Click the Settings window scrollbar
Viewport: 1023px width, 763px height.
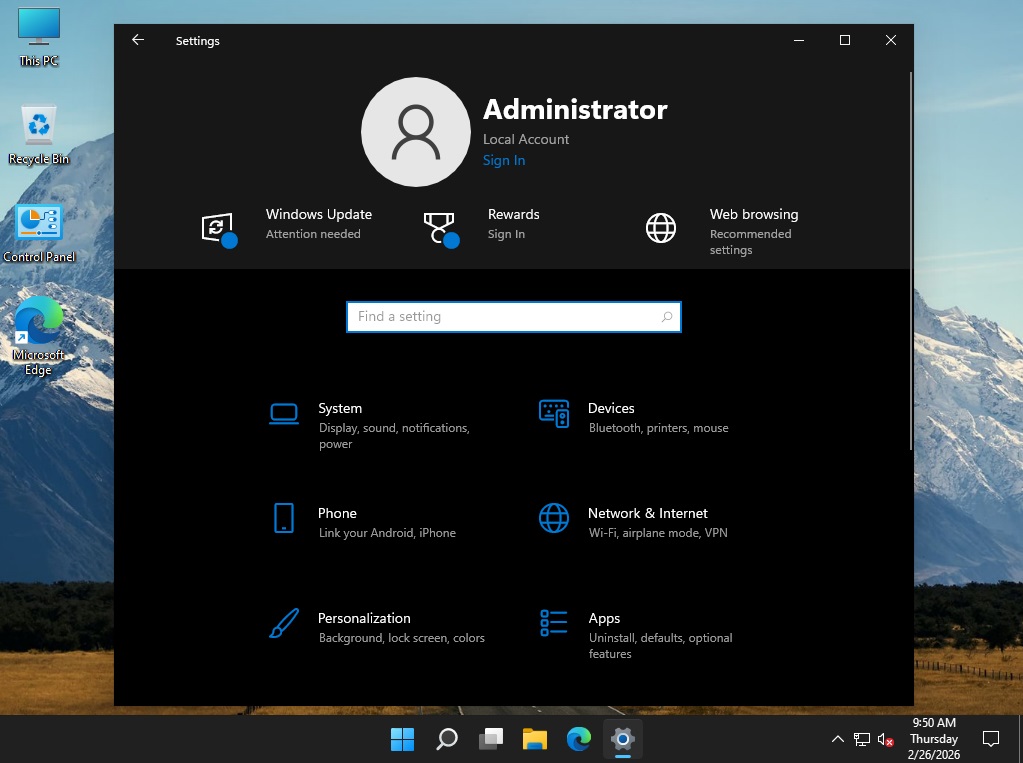[909, 260]
